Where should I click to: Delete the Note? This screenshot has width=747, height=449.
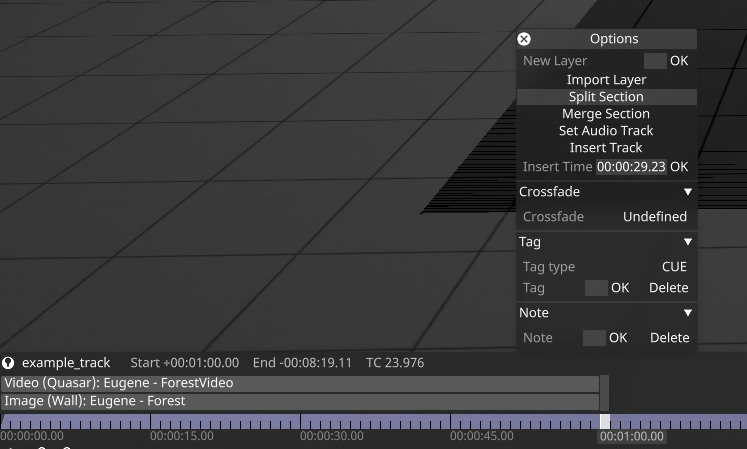point(670,338)
